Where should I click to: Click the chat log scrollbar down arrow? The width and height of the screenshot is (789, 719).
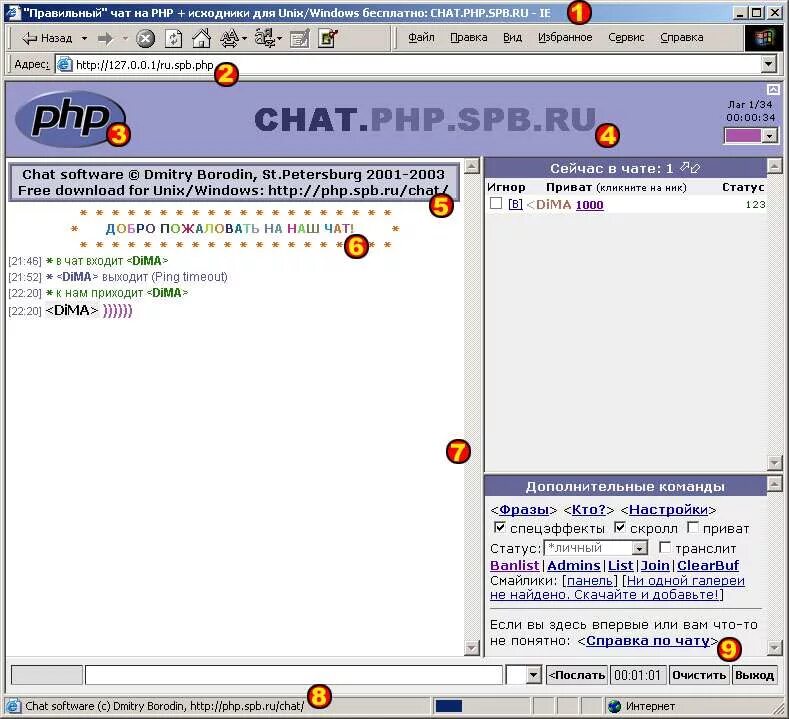coord(471,648)
